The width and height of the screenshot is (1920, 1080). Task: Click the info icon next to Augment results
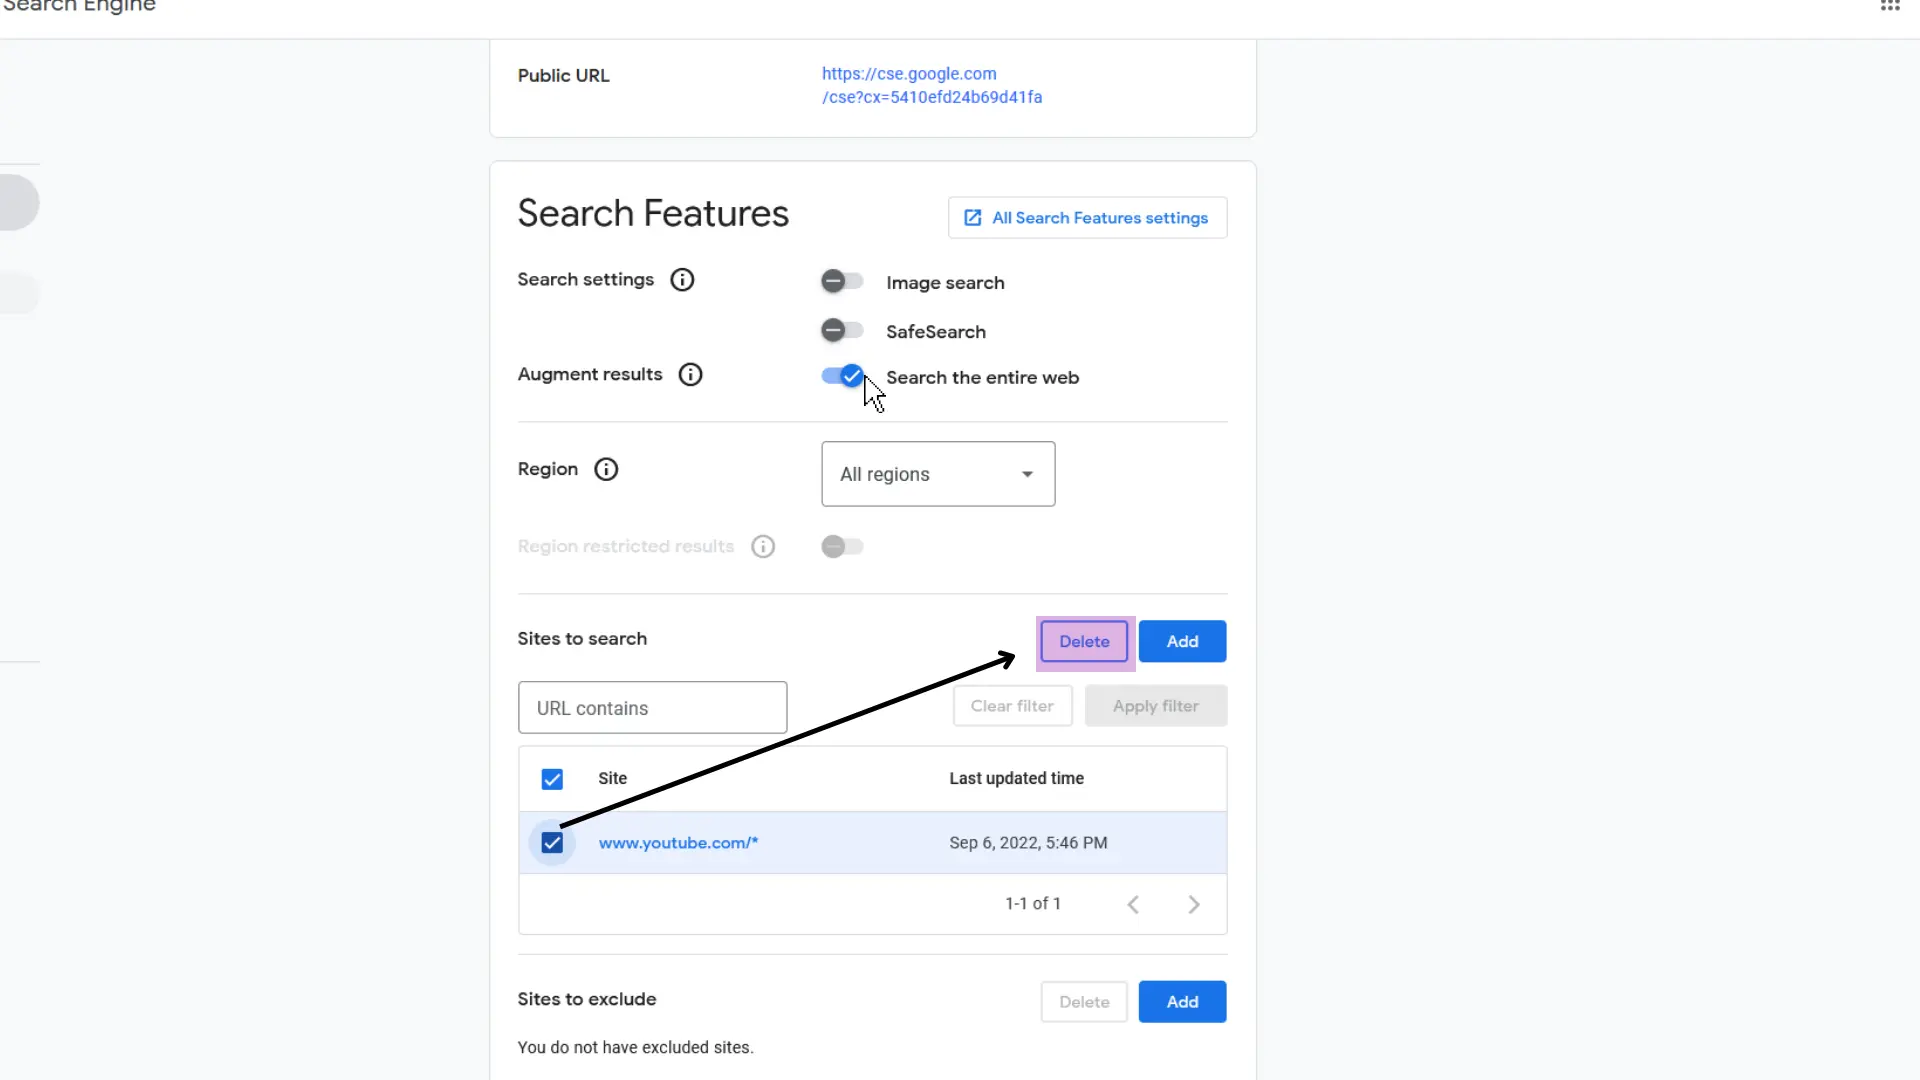[691, 373]
